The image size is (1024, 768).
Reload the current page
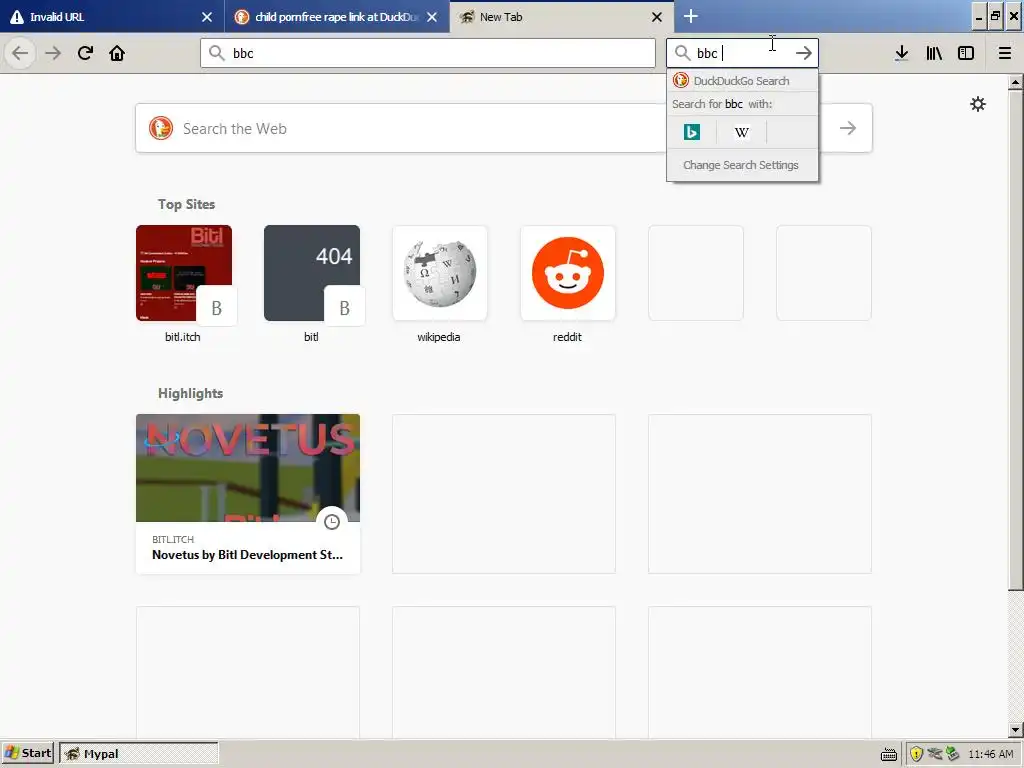tap(85, 53)
